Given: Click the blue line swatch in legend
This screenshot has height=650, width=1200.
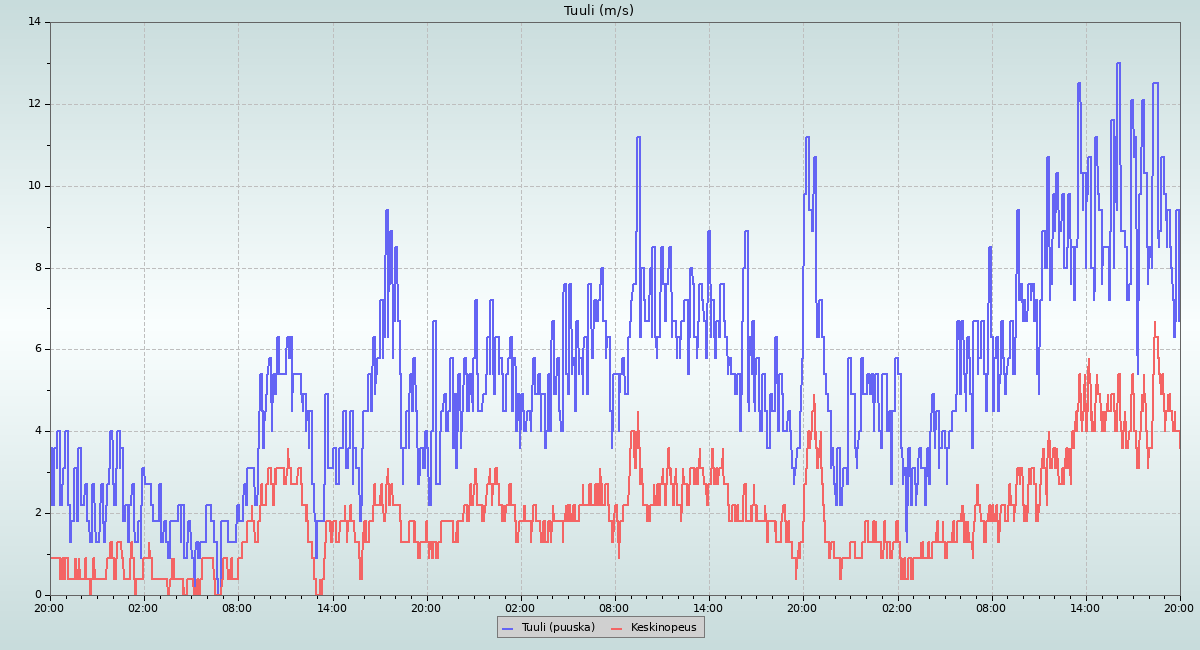Looking at the screenshot, I should click(508, 628).
